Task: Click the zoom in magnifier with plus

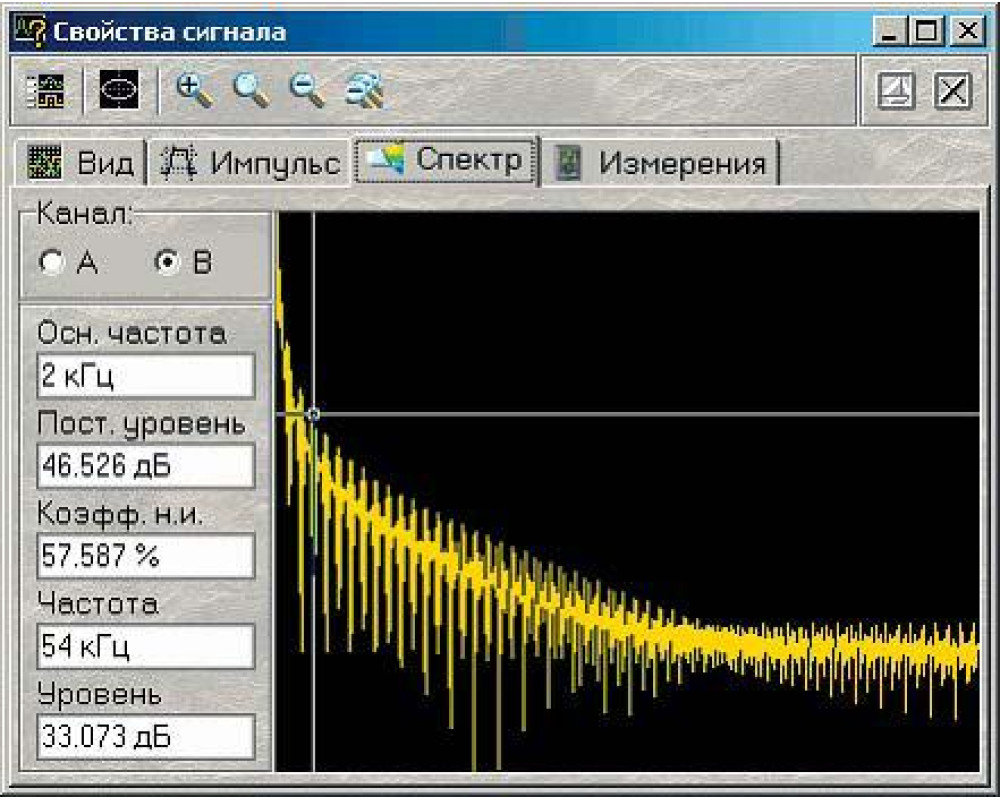Action: 193,91
